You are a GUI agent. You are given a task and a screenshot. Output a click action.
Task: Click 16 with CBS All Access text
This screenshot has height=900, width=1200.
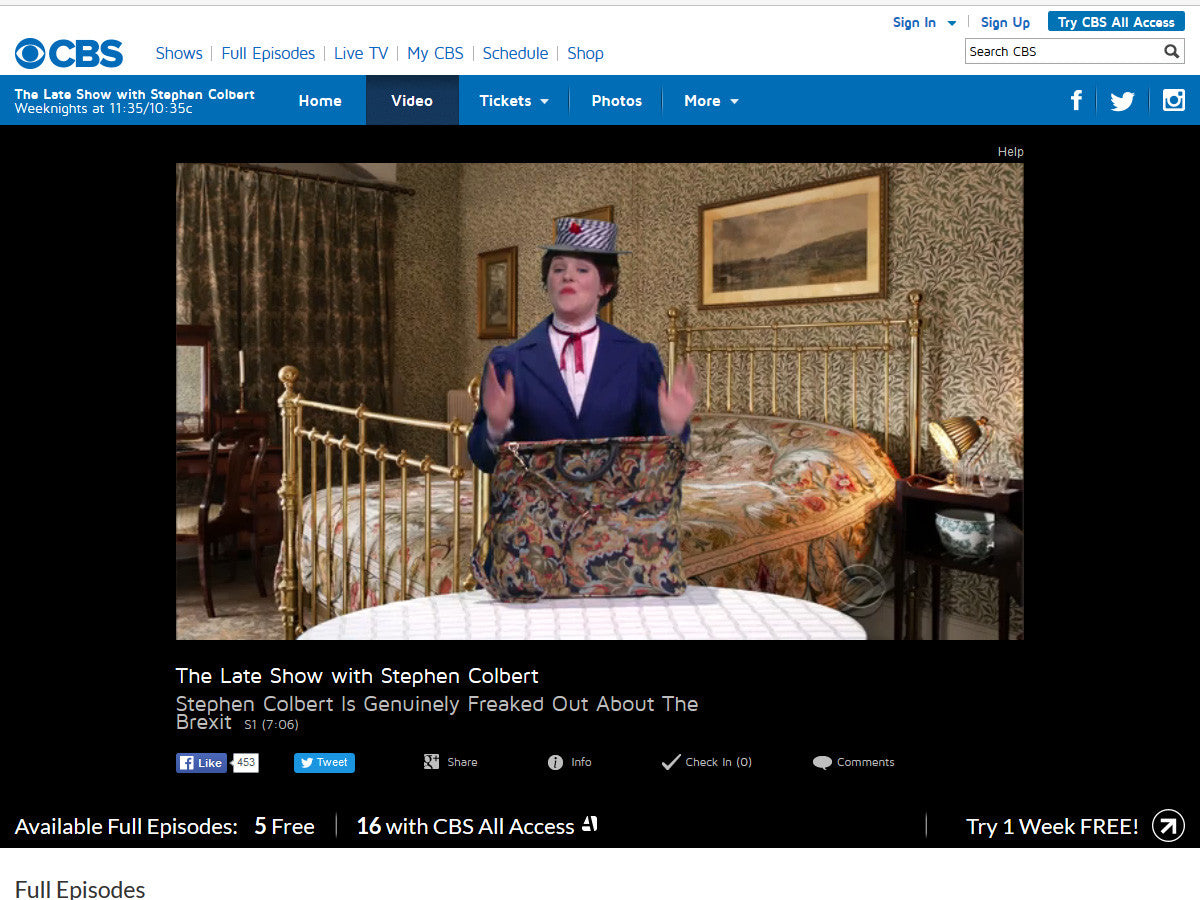pyautogui.click(x=465, y=826)
